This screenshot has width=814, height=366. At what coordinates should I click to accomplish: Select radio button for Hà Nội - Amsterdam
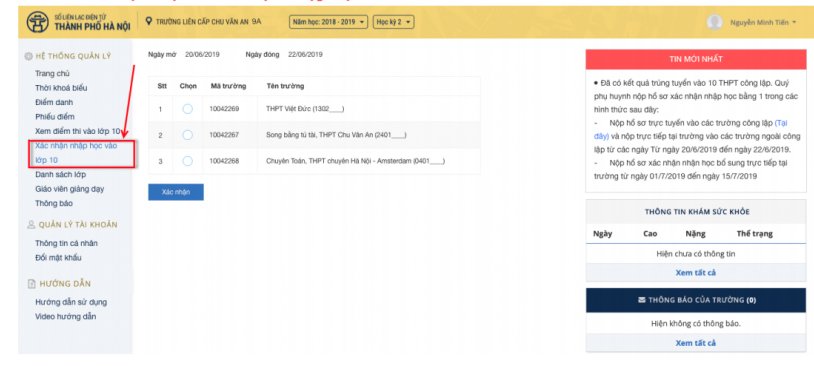click(187, 161)
